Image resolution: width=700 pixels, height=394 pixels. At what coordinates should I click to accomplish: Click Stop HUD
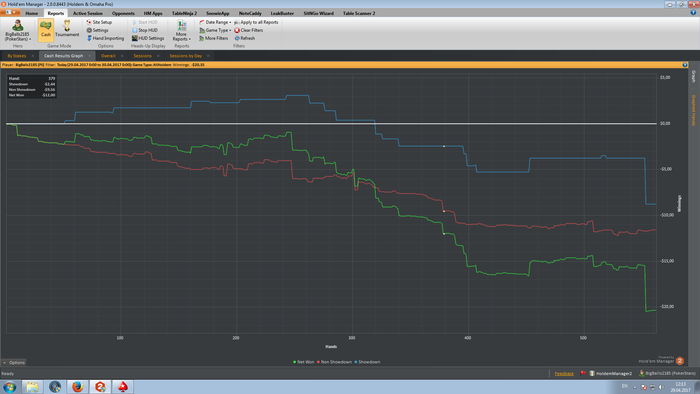pos(145,30)
